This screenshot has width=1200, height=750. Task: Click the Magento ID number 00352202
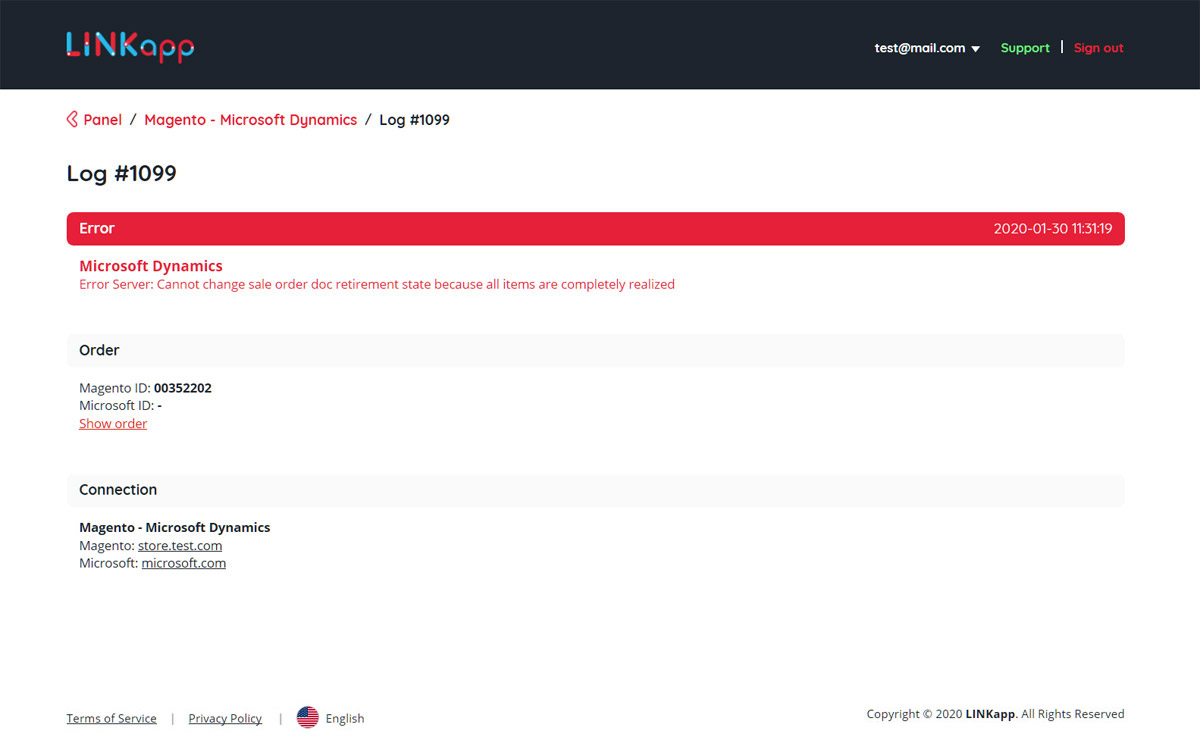pyautogui.click(x=183, y=388)
